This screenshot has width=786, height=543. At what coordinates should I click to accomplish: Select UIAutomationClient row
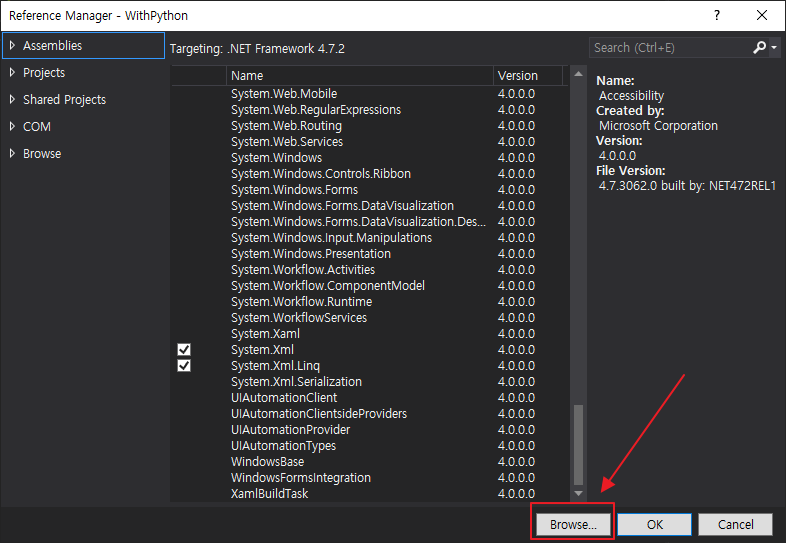point(369,398)
